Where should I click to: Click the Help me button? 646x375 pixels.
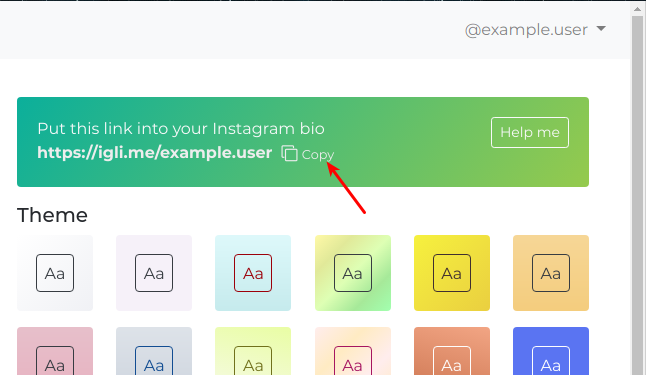click(x=530, y=132)
